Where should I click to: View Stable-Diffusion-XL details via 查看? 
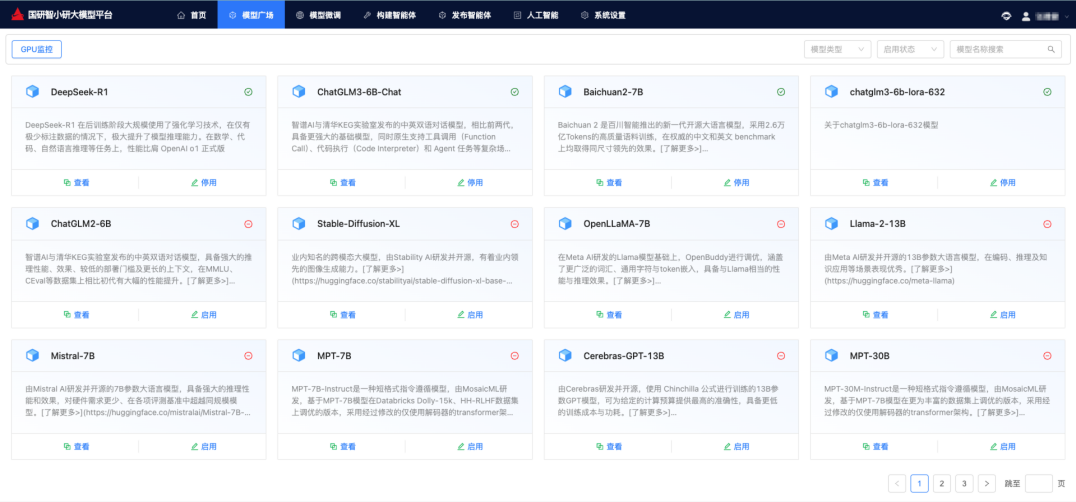pyautogui.click(x=342, y=315)
